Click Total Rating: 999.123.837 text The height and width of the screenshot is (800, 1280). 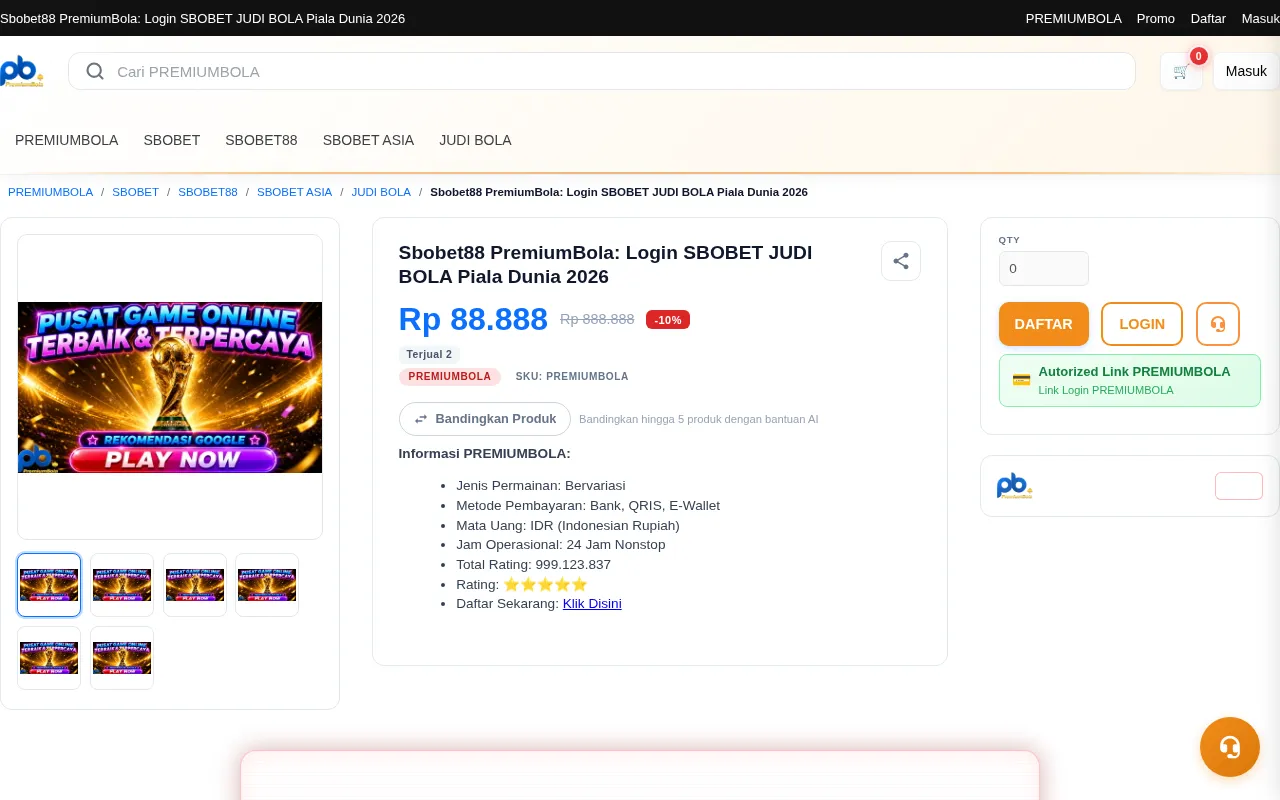tap(533, 565)
